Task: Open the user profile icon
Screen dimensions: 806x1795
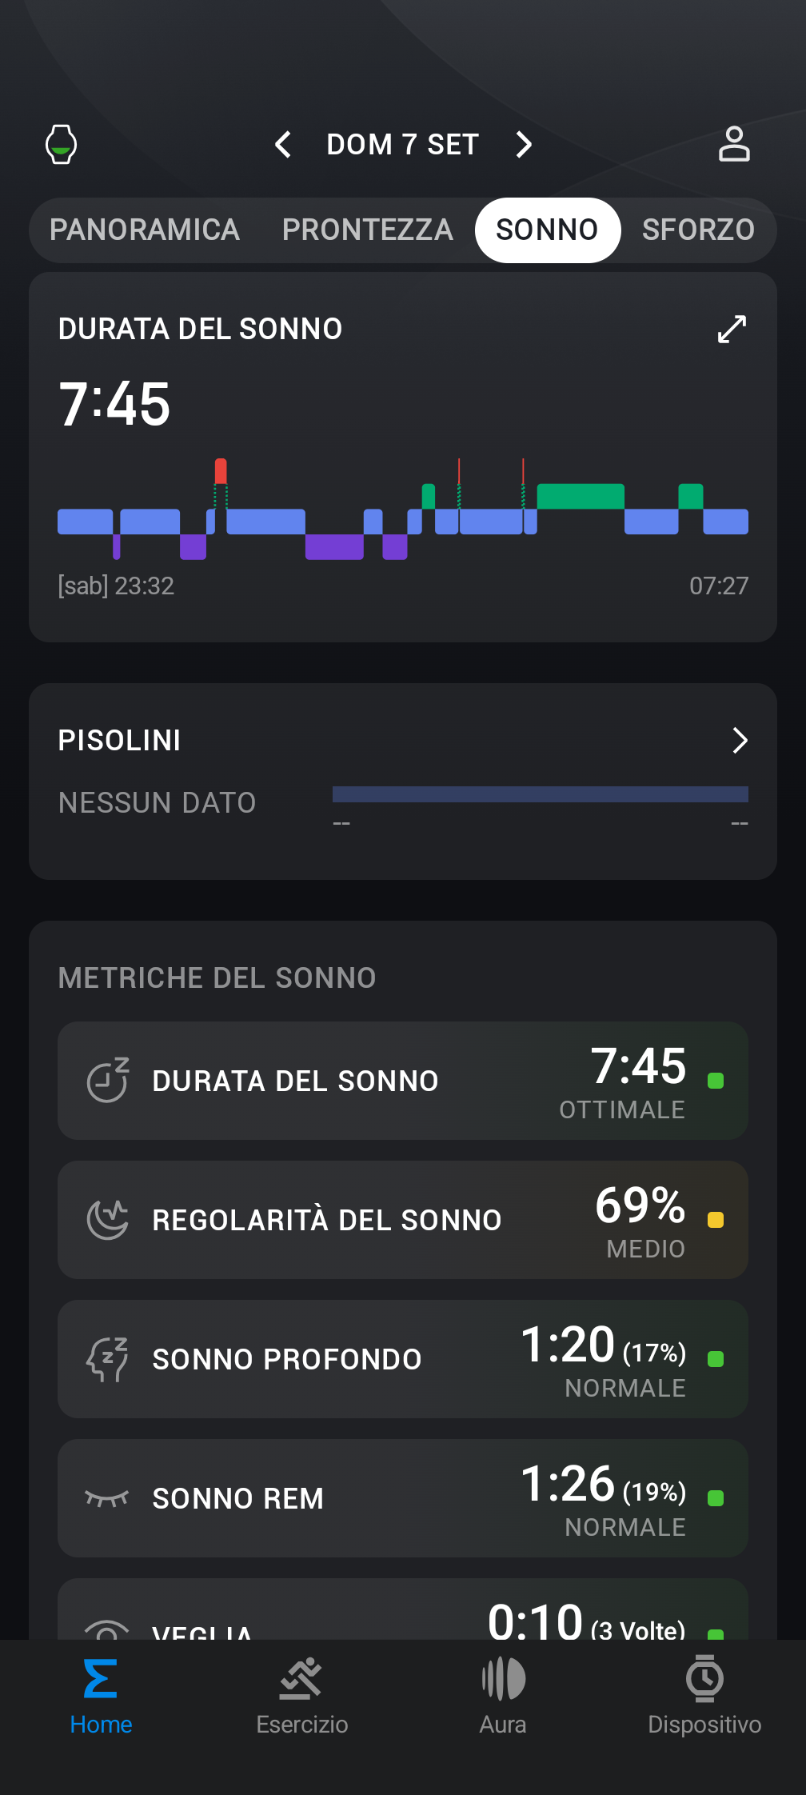Action: pos(734,145)
